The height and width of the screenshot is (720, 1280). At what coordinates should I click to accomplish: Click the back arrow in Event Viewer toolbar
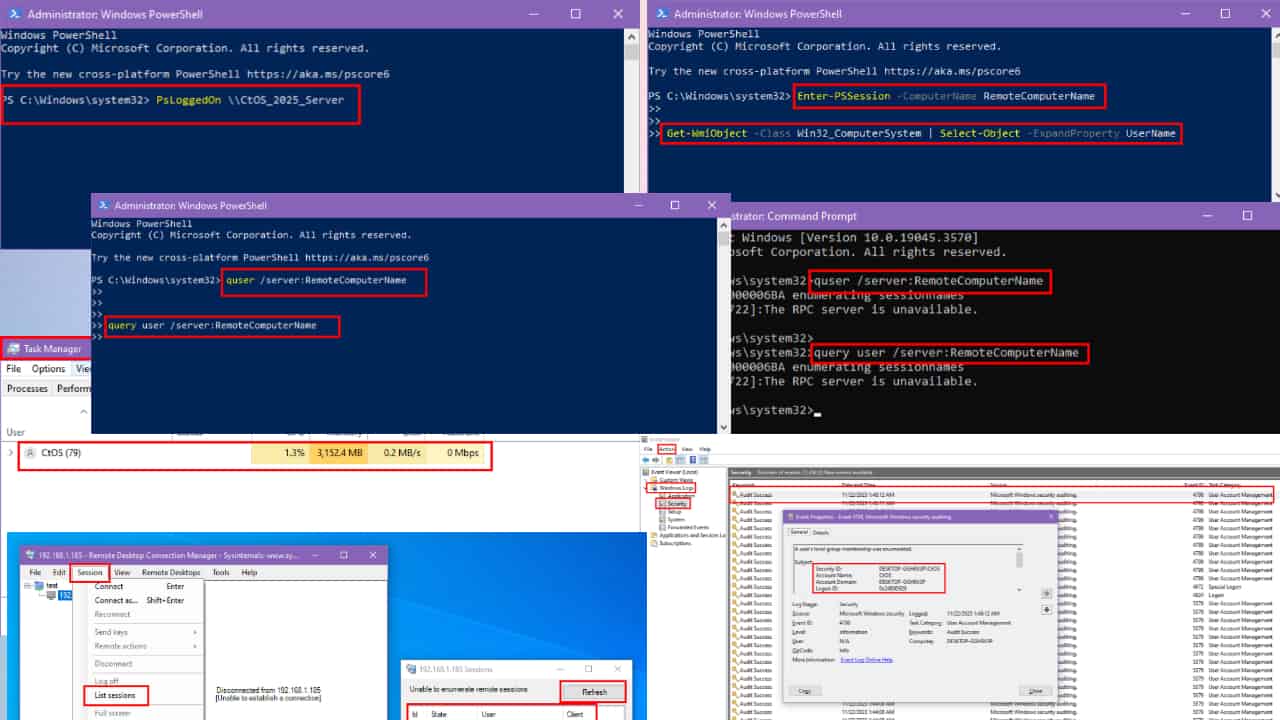[x=644, y=460]
